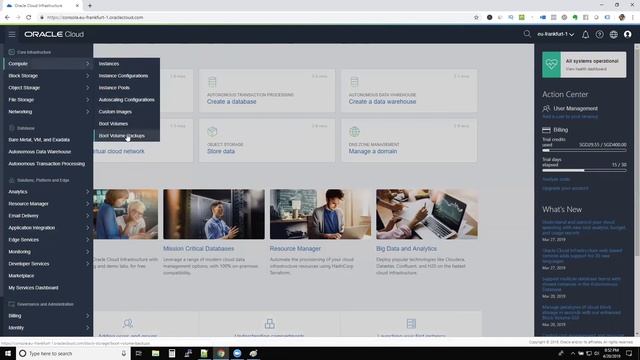Click Create a database link
The height and width of the screenshot is (360, 640).
(231, 102)
